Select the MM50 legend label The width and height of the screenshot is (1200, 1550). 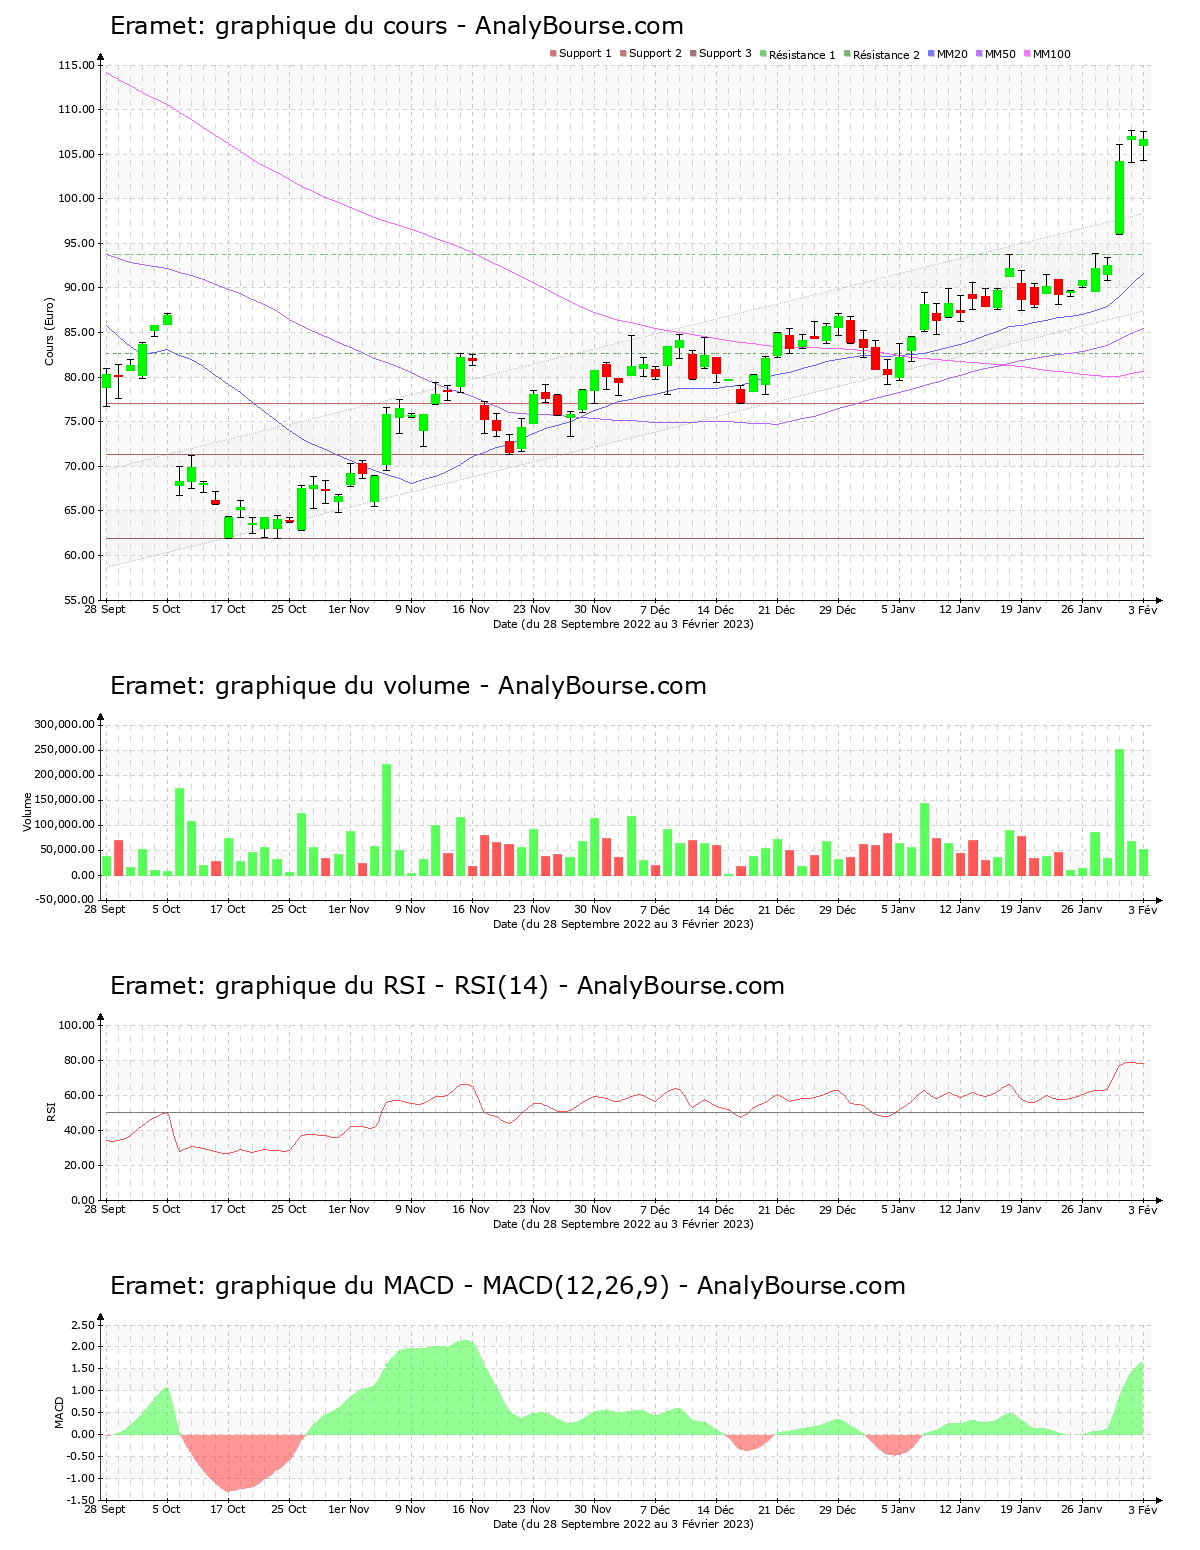coord(1000,54)
